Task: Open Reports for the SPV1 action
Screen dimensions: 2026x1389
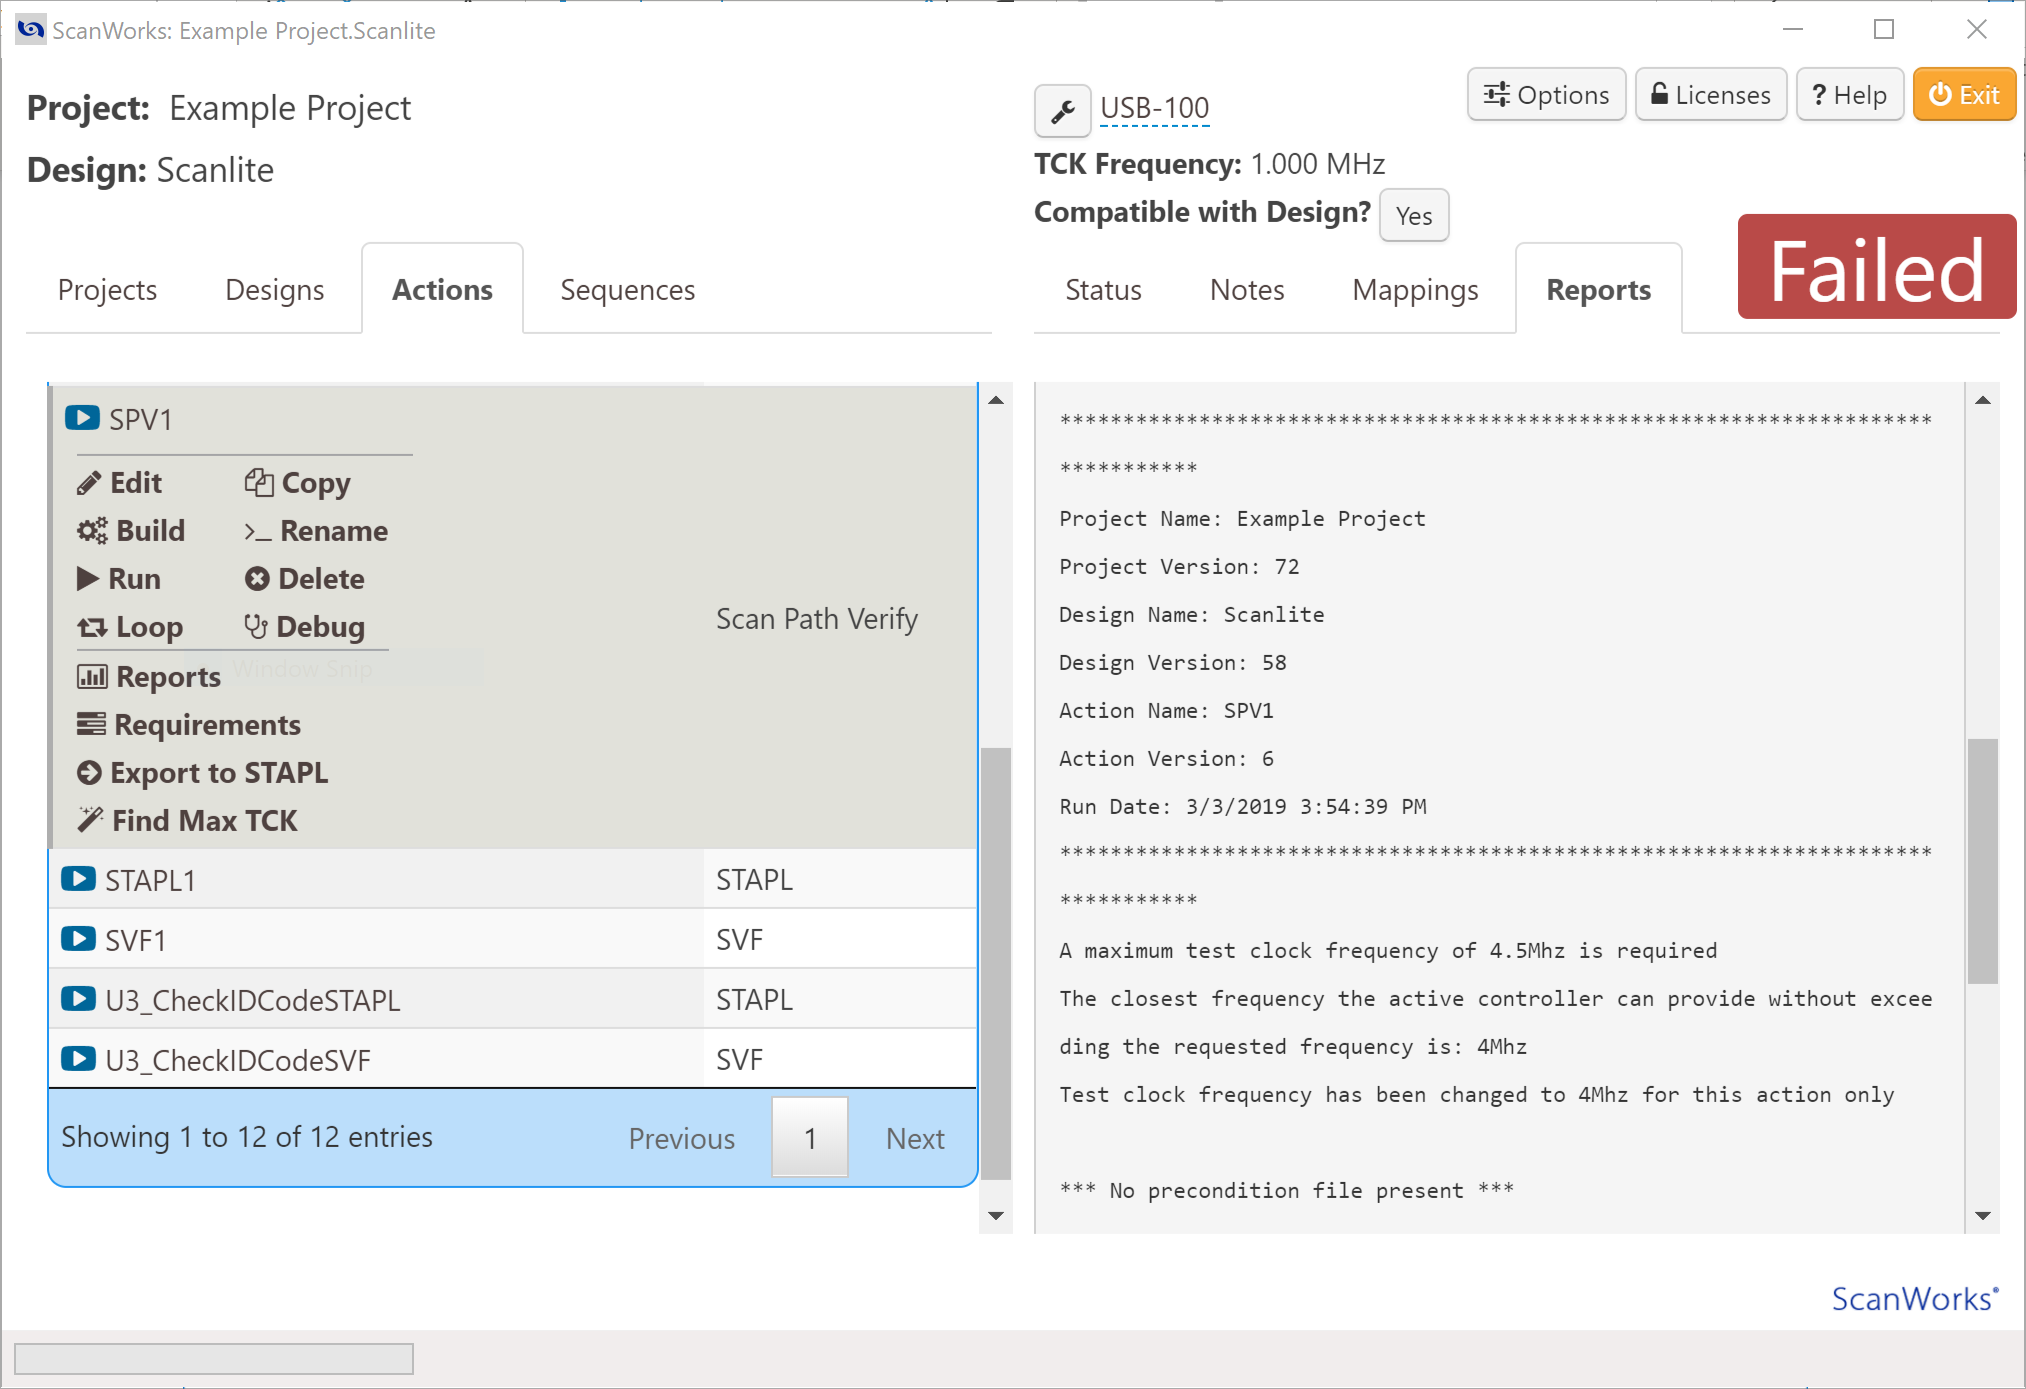Action: point(149,677)
